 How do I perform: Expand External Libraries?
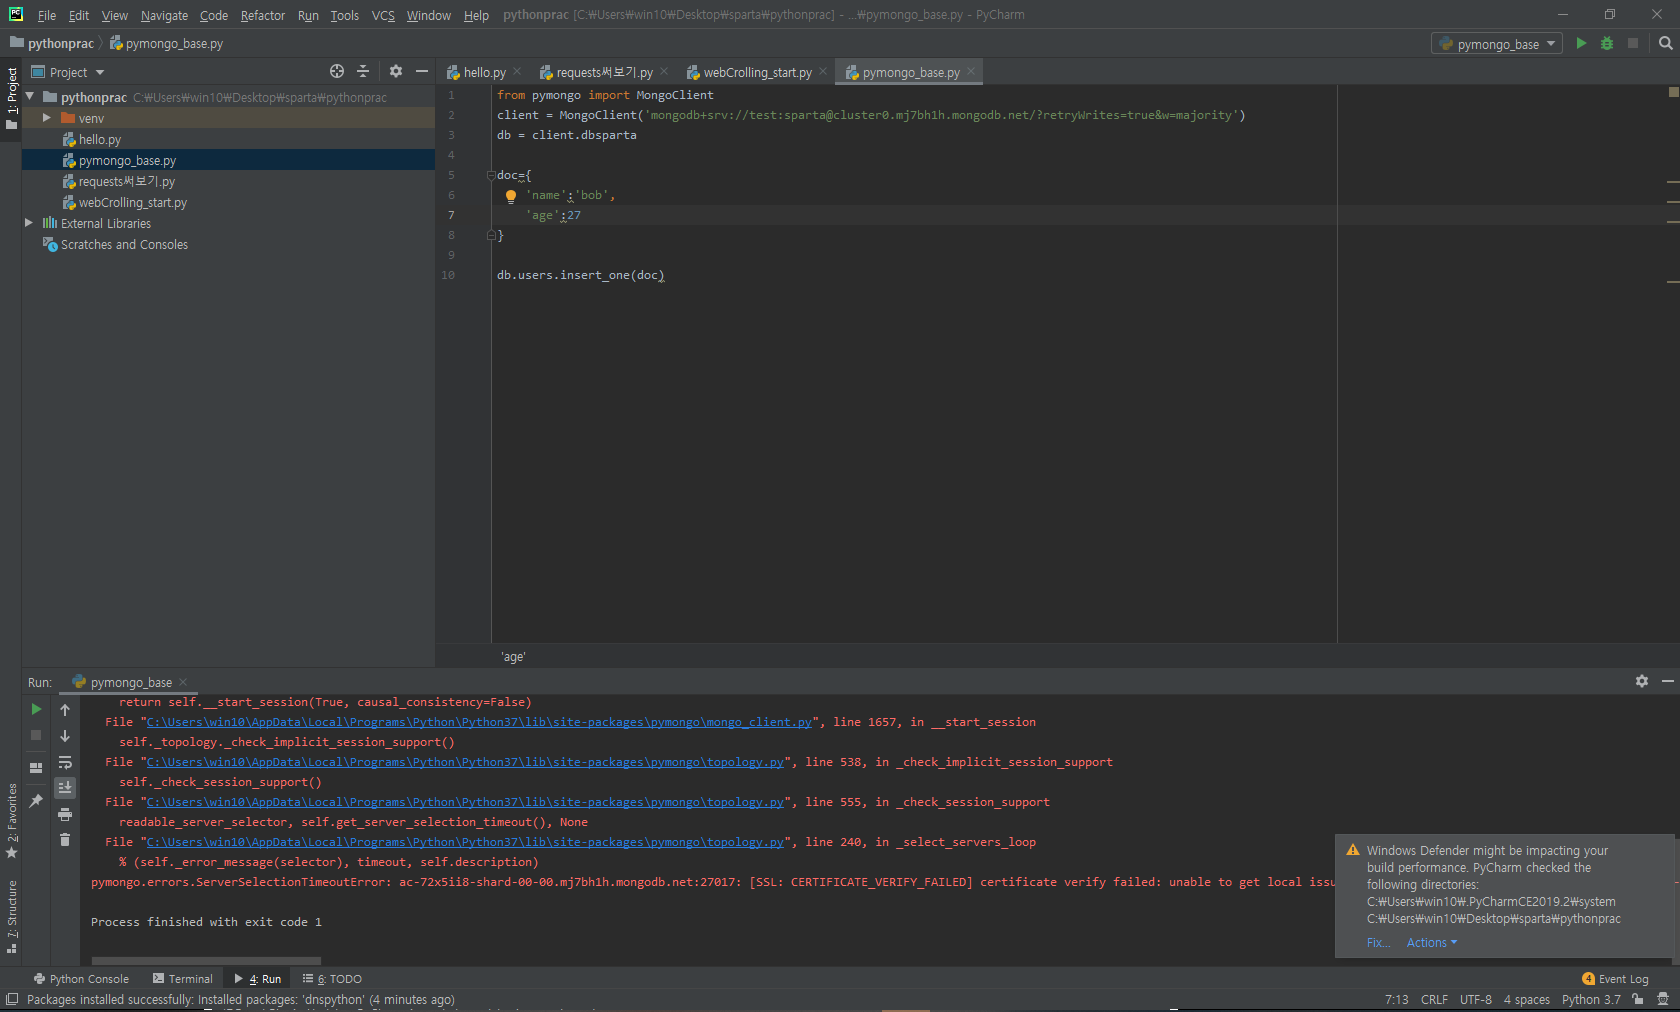pos(29,223)
